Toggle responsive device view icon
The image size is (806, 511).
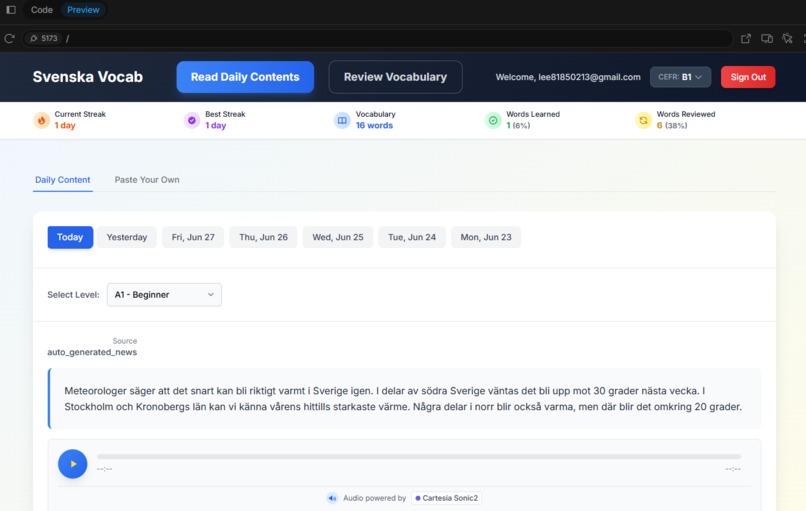[767, 39]
